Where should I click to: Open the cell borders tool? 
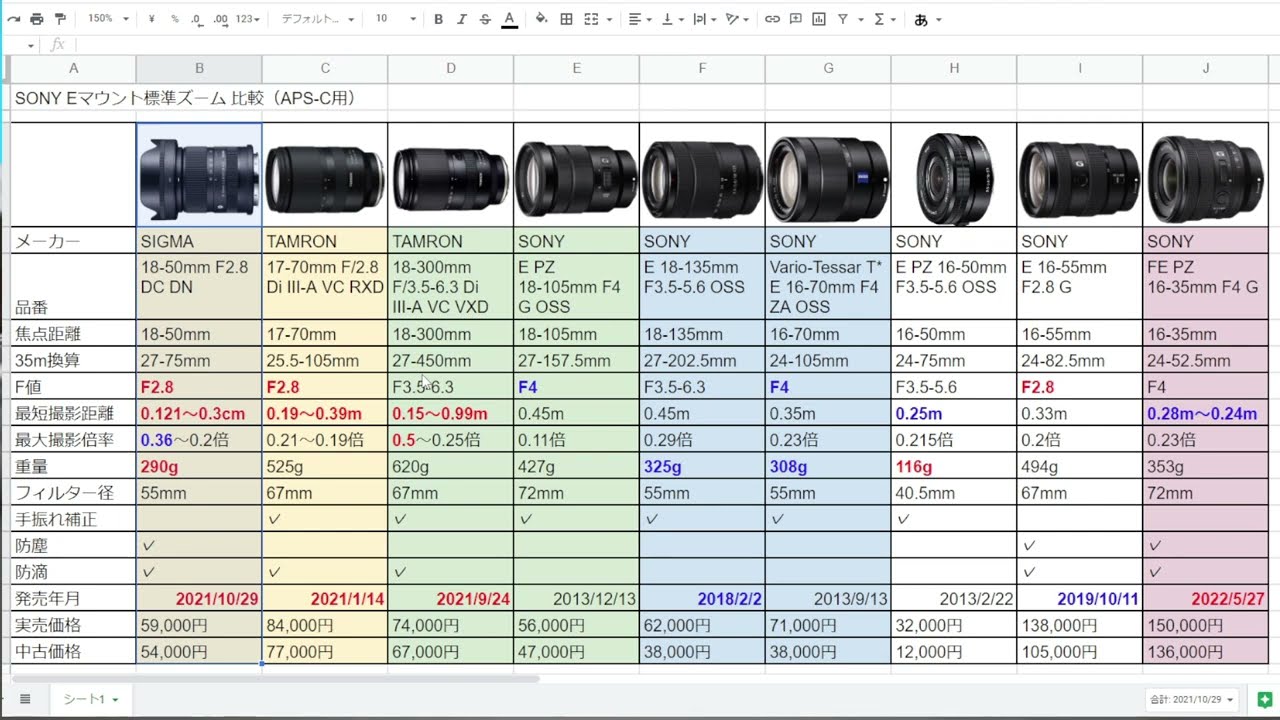[566, 19]
